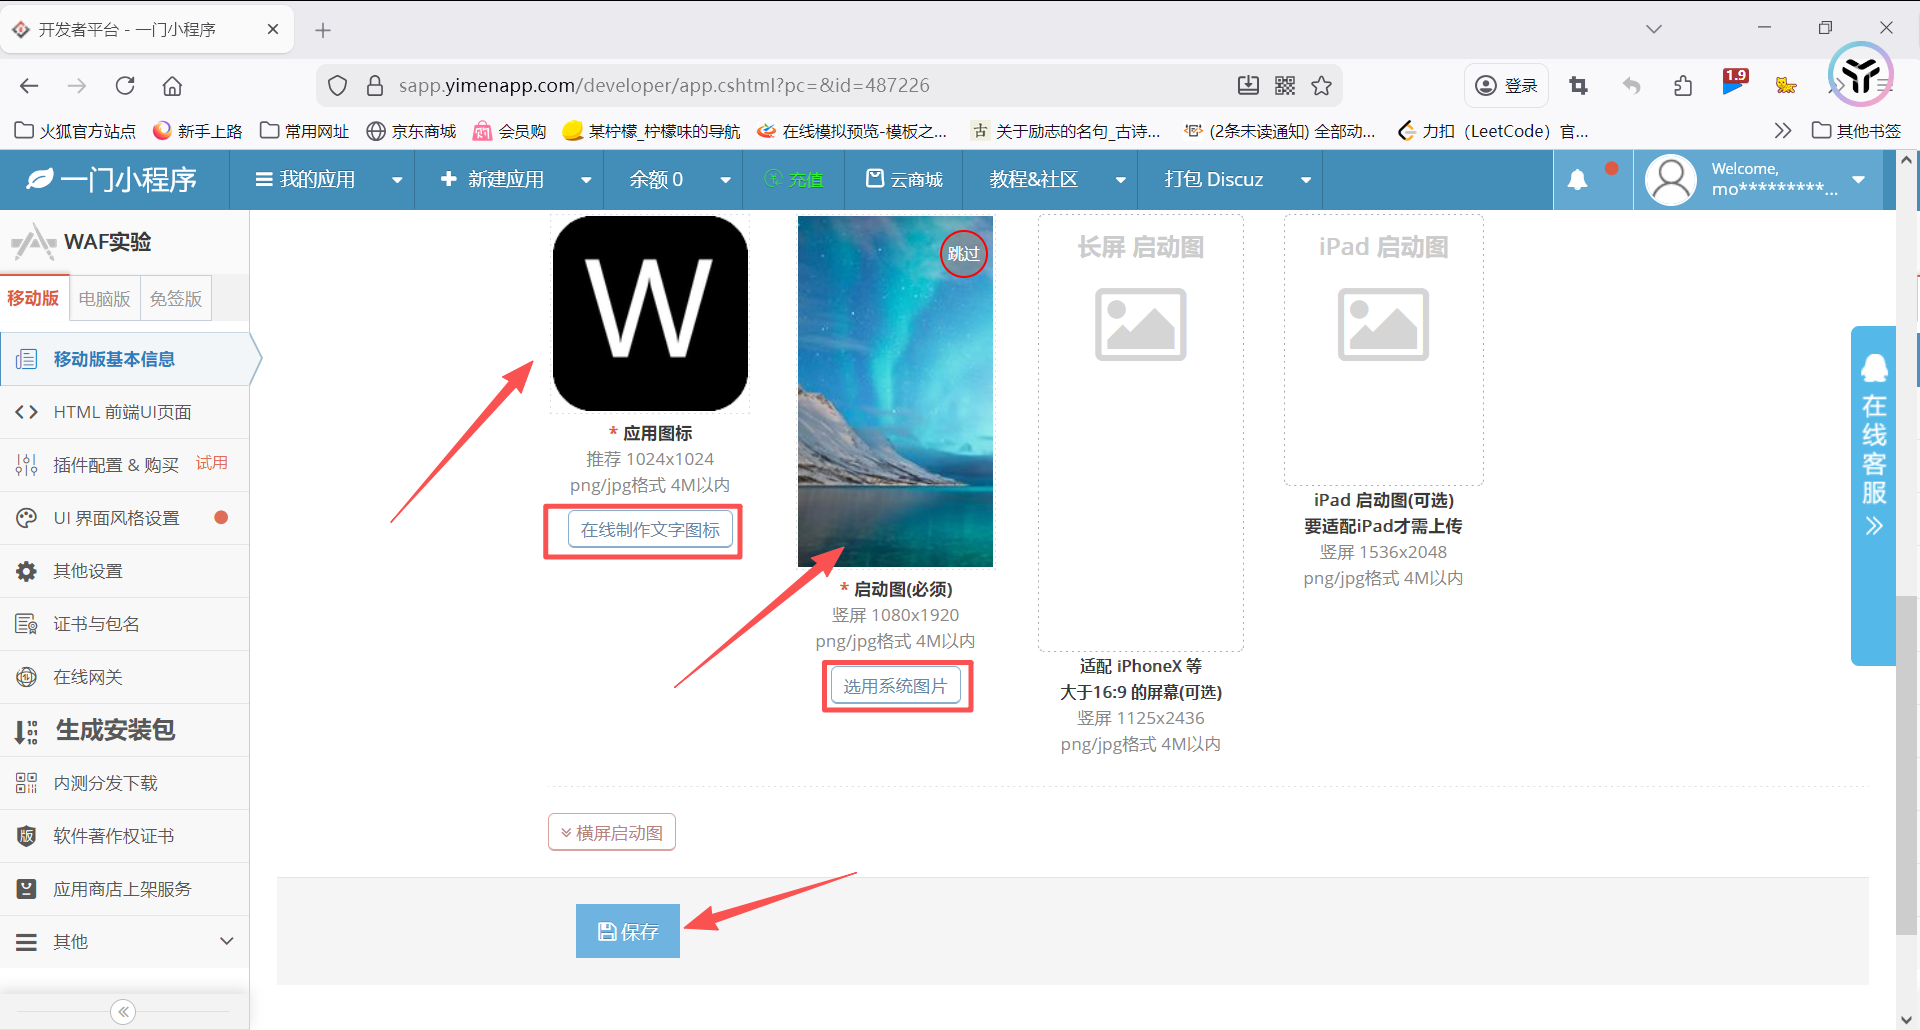Viewport: 1920px width, 1030px height.
Task: Open 在线客服 online support panel
Action: pyautogui.click(x=1874, y=495)
